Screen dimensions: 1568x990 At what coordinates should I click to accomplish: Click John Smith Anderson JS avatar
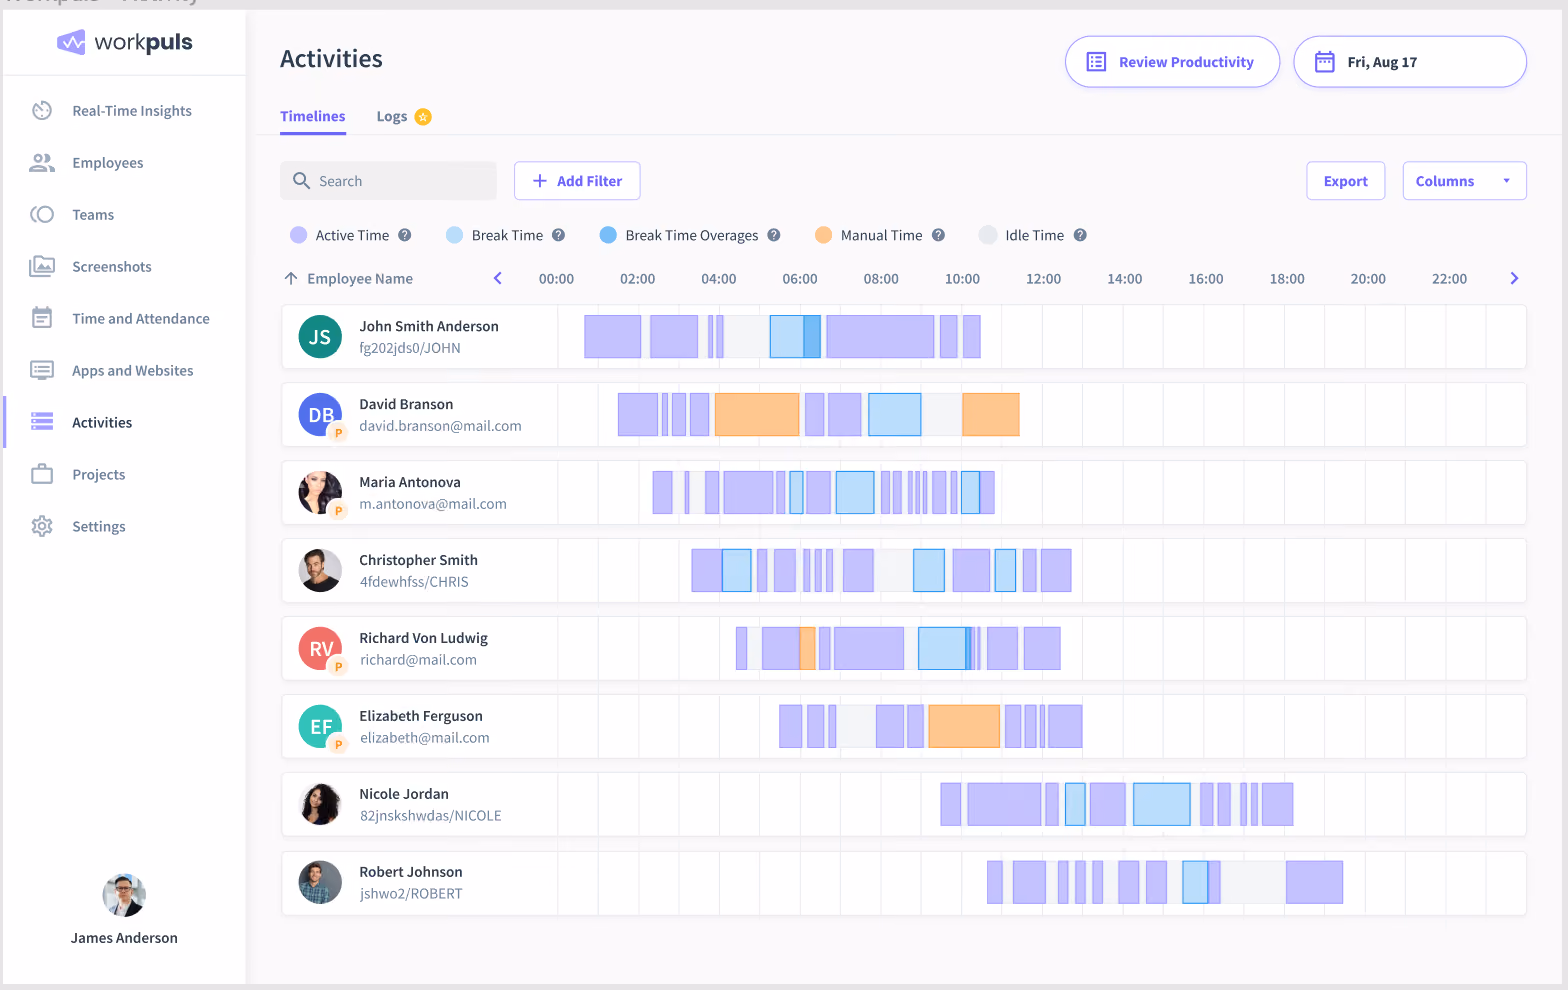[x=320, y=337]
